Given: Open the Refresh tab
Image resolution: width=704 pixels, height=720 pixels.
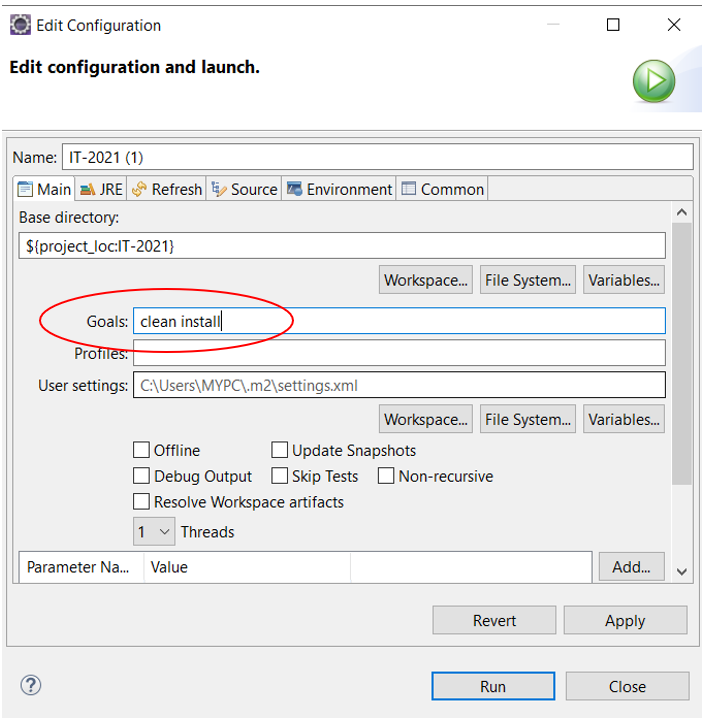Looking at the screenshot, I should (x=167, y=189).
